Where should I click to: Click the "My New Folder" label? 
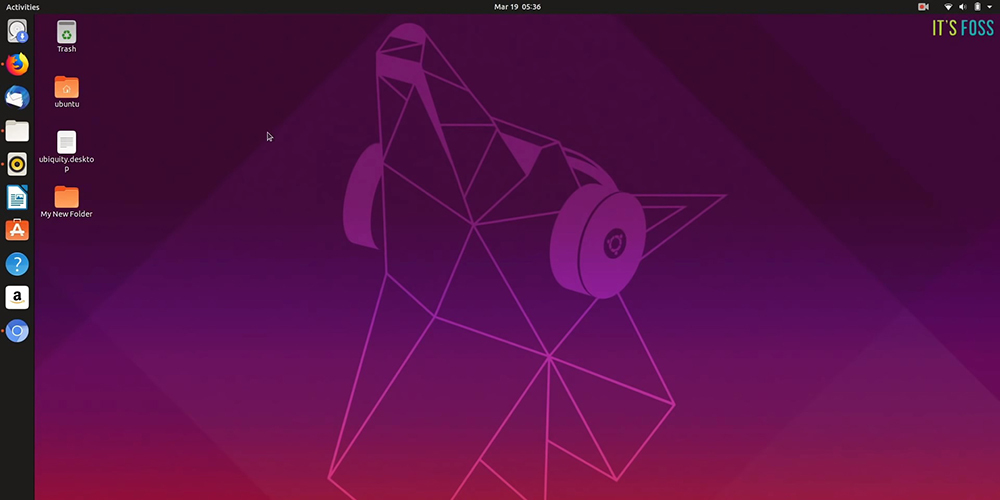click(66, 214)
